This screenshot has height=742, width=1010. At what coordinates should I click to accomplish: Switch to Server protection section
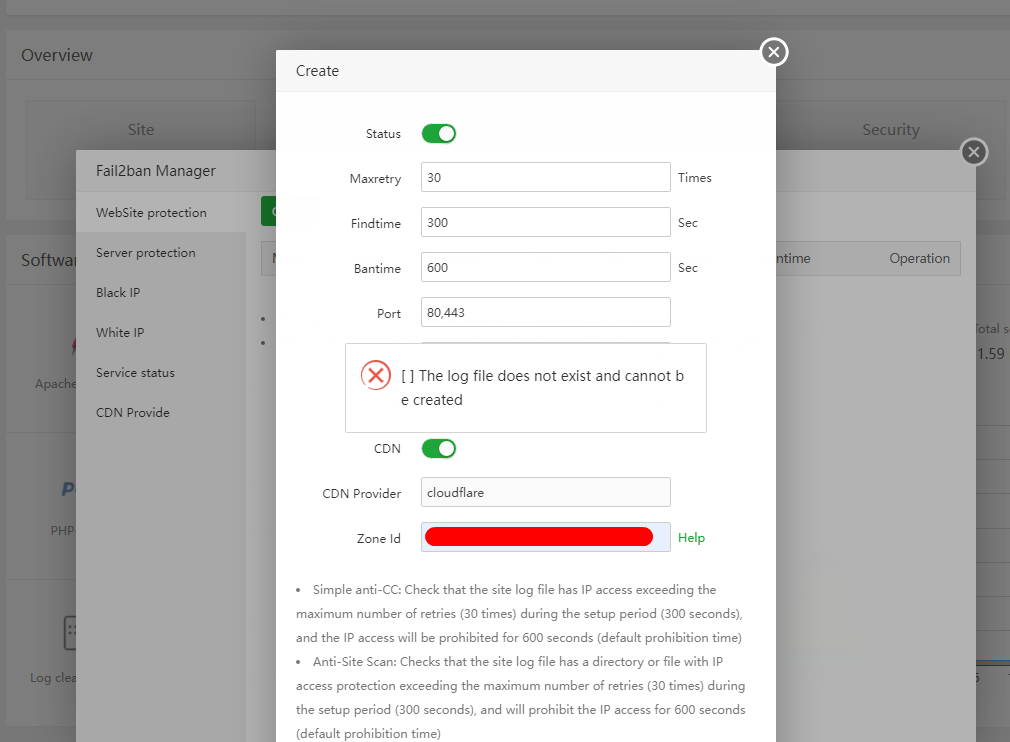pyautogui.click(x=146, y=253)
